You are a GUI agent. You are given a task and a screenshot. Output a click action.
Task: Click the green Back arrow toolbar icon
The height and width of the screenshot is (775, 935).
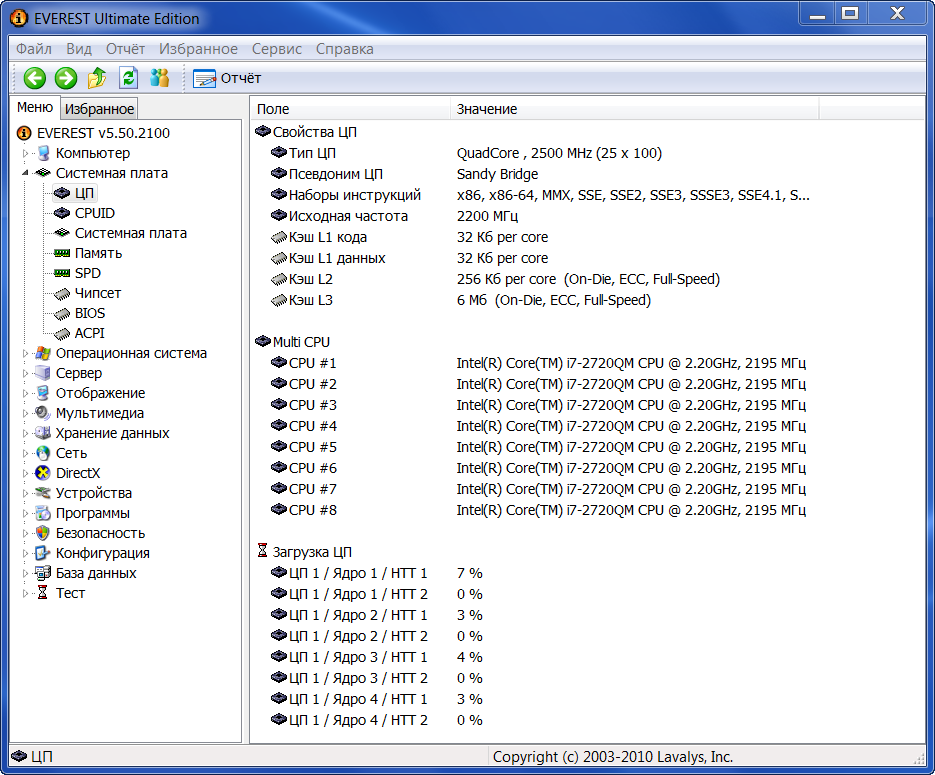tap(35, 78)
